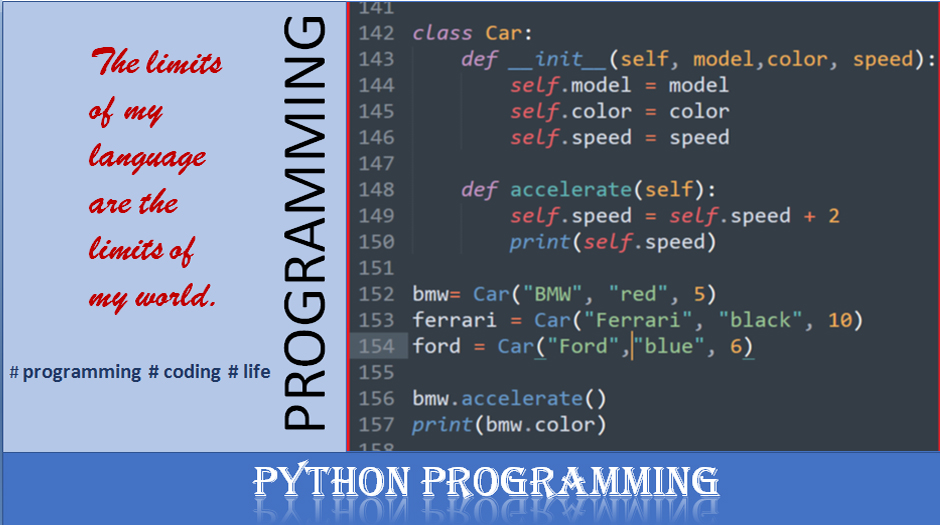Click the '# programming' hashtag

pos(75,372)
